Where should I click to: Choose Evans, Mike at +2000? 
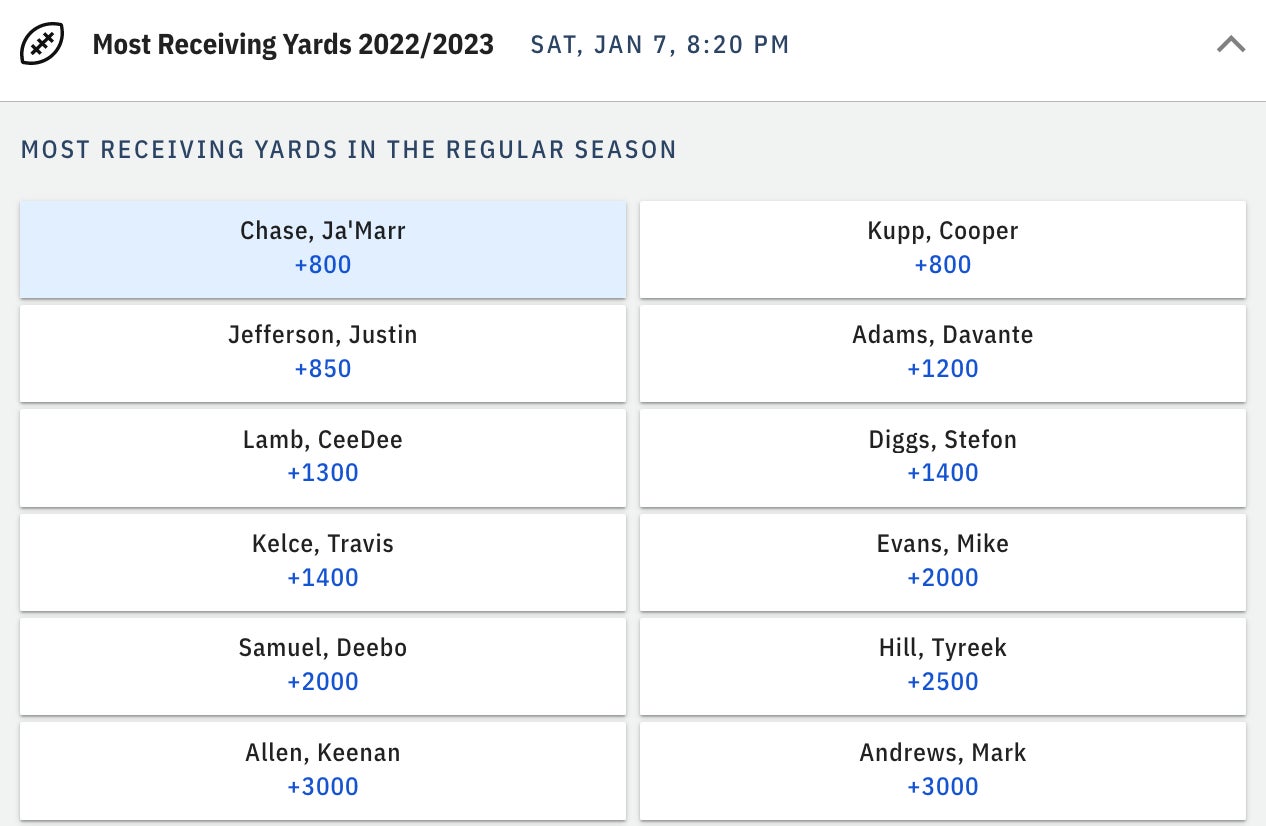pos(943,561)
